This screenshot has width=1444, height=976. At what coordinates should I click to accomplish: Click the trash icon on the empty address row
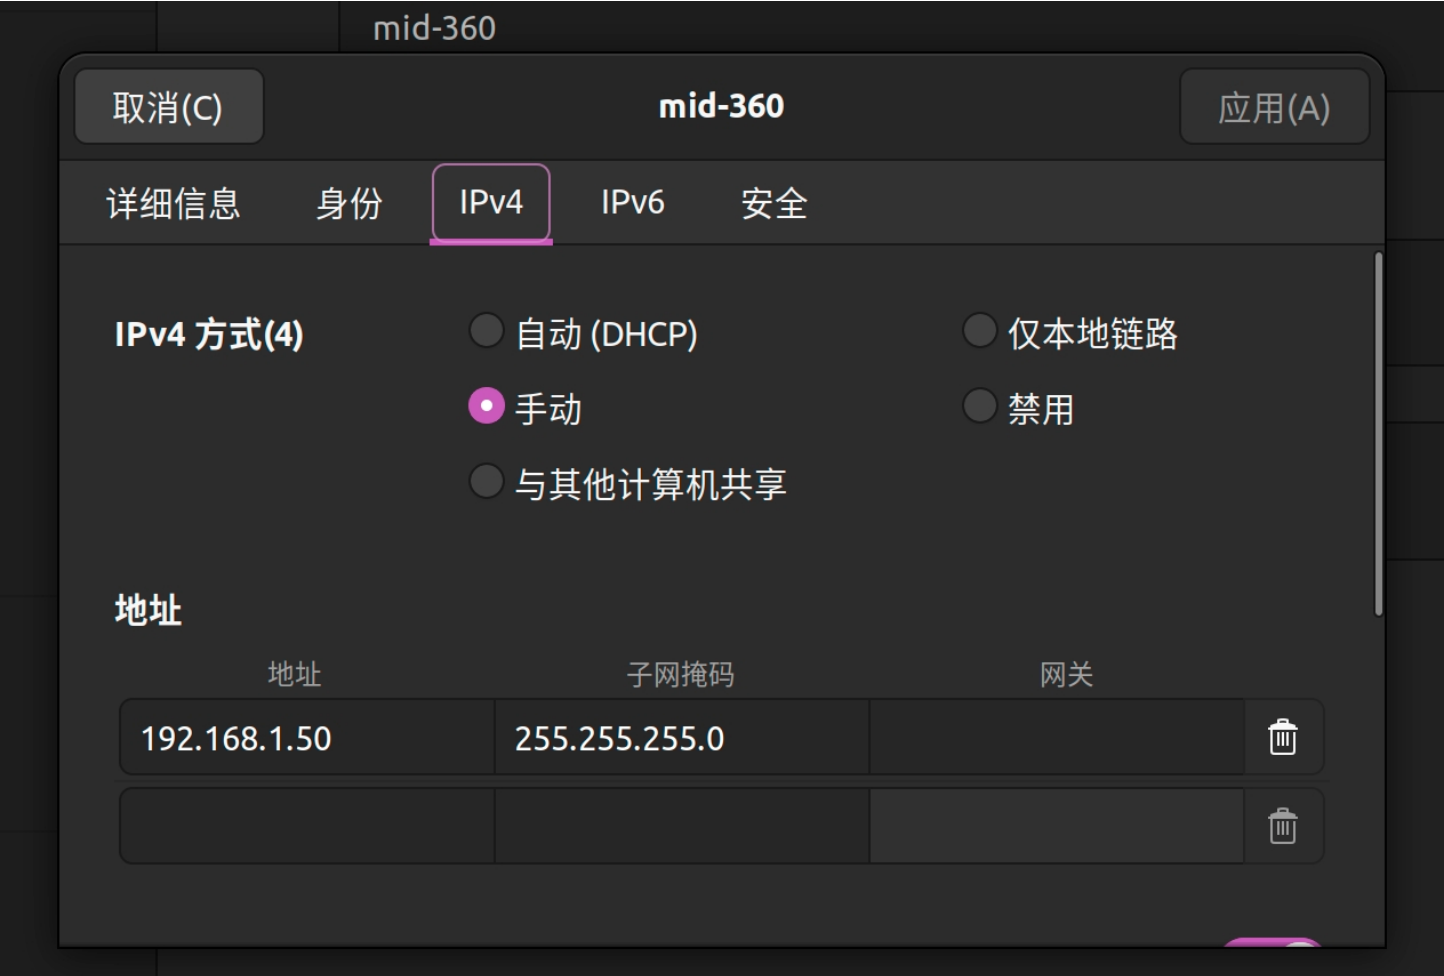tap(1282, 827)
